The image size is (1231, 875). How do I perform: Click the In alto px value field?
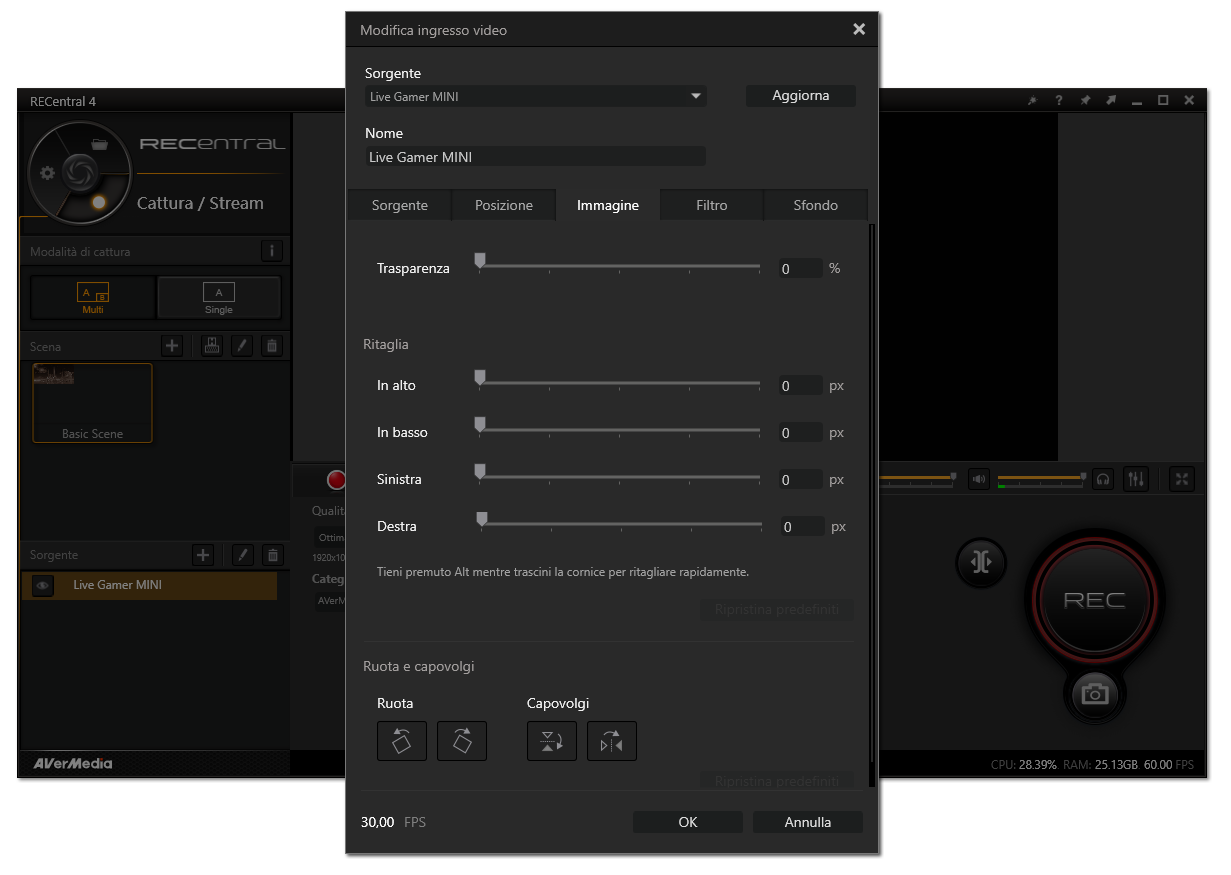[801, 386]
